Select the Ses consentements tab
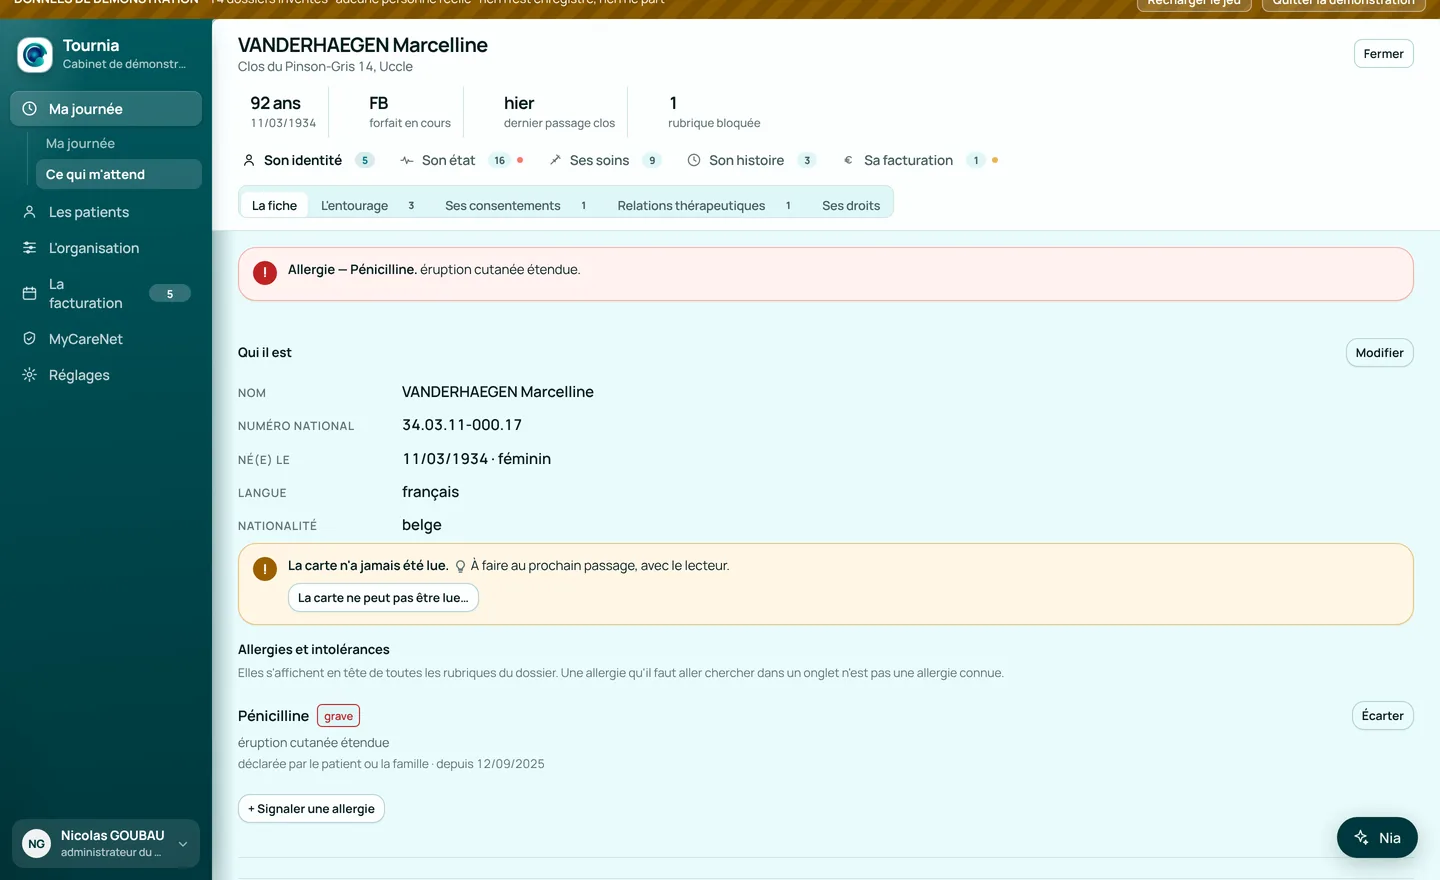This screenshot has width=1440, height=880. coord(515,206)
